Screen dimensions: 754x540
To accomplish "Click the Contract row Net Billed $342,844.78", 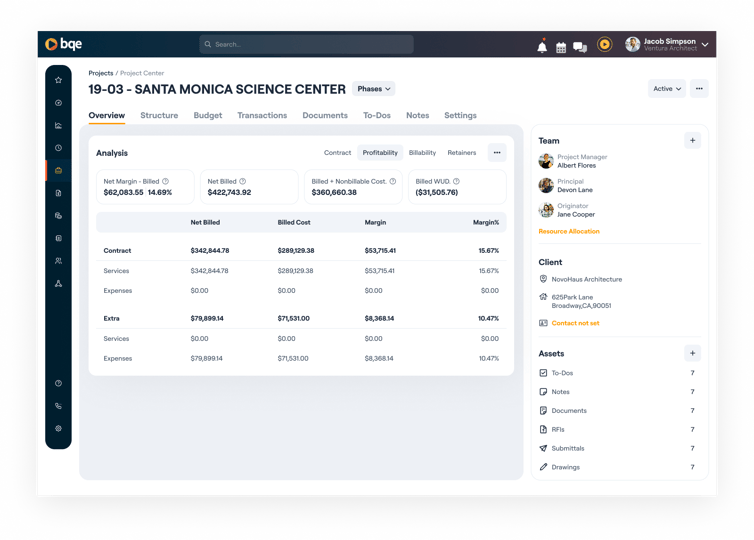I will tap(210, 251).
